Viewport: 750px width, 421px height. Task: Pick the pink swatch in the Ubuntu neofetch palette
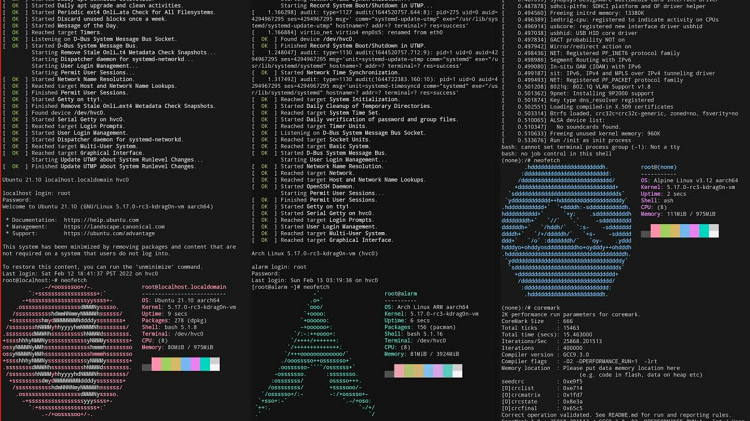click(156, 364)
